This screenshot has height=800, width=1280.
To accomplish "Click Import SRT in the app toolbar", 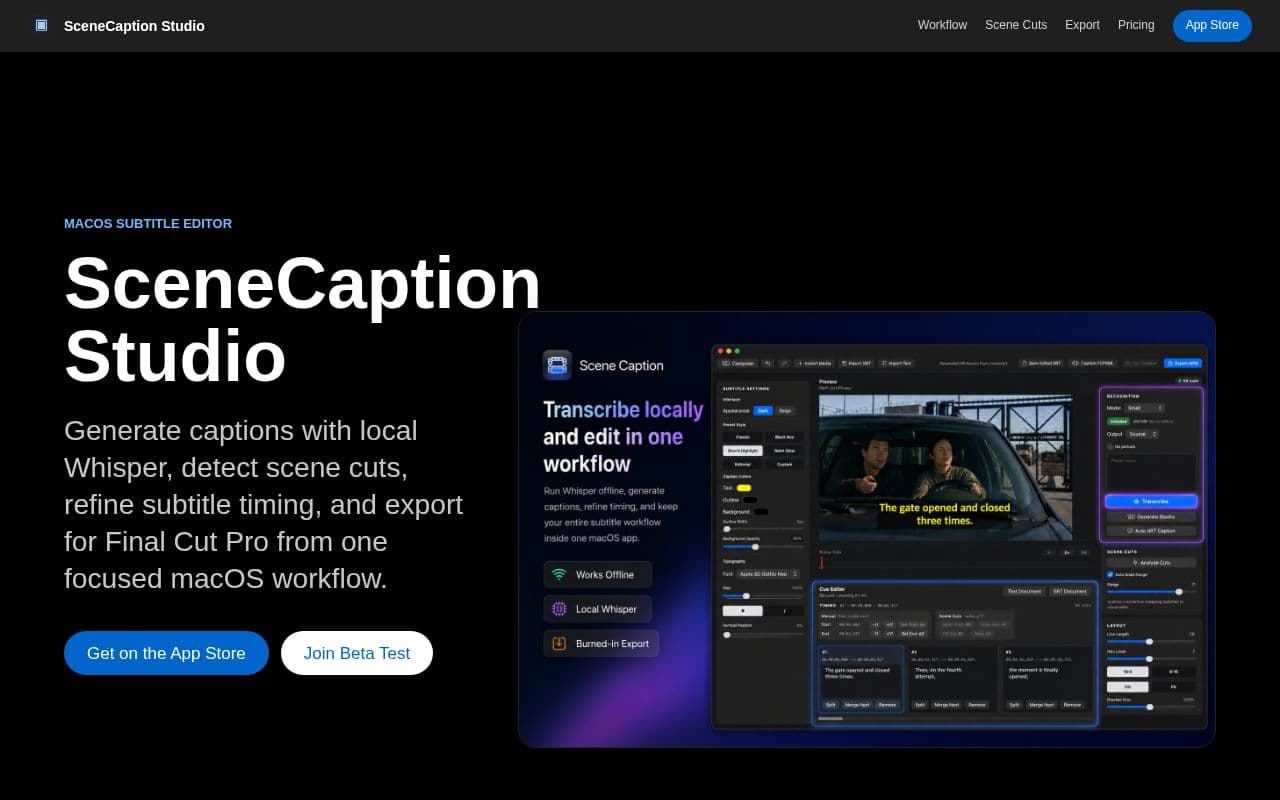I will coord(855,363).
